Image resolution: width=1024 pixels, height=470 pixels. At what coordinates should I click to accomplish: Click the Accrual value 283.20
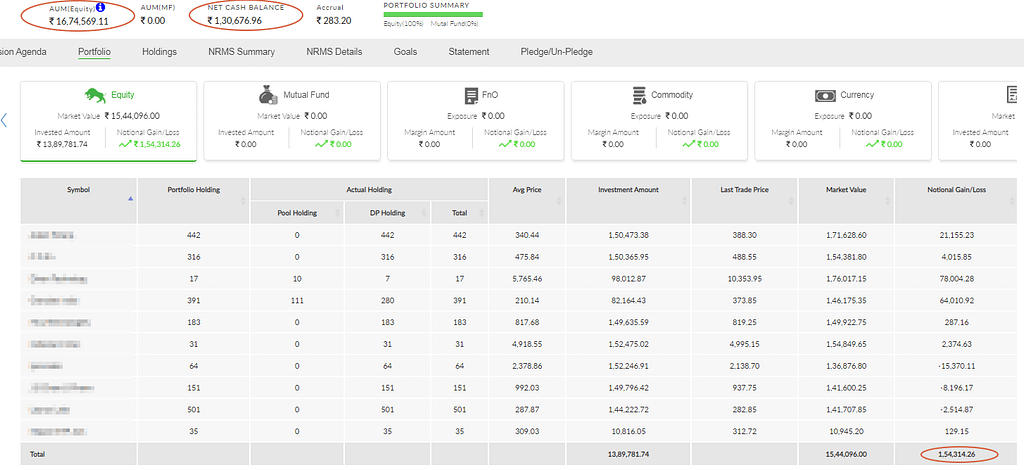tap(334, 20)
